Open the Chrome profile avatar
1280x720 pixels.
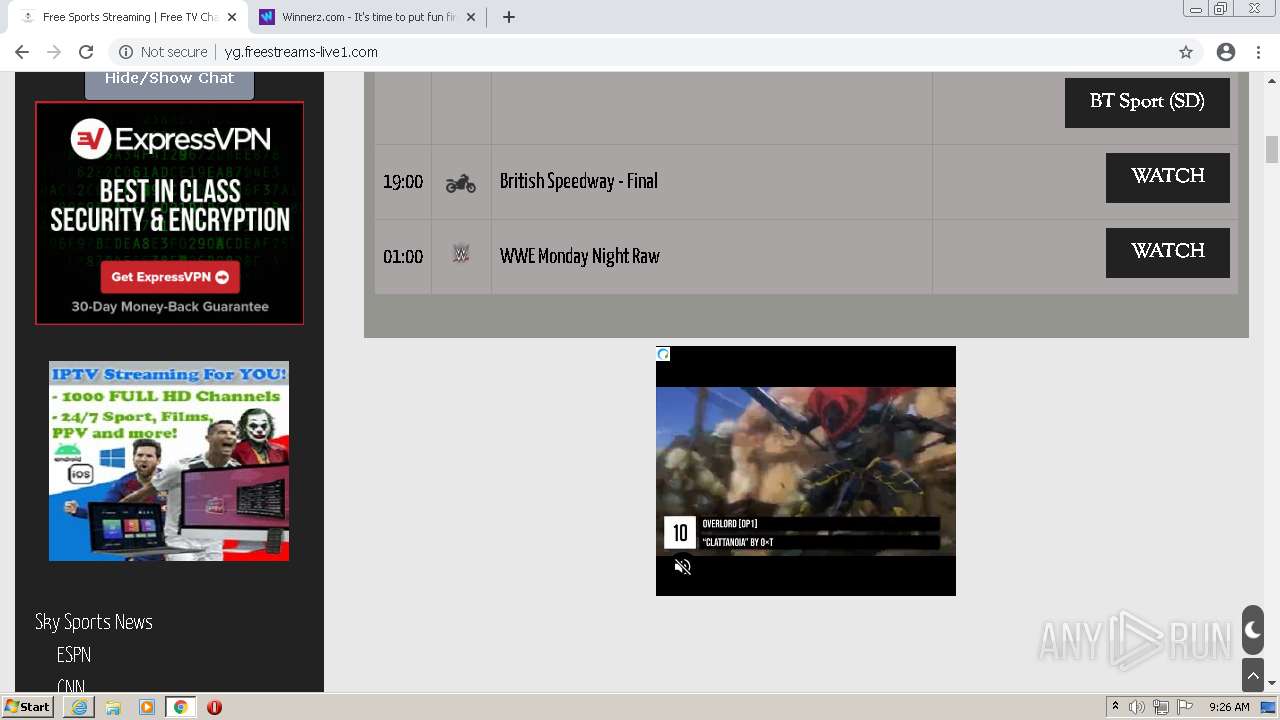coord(1226,52)
